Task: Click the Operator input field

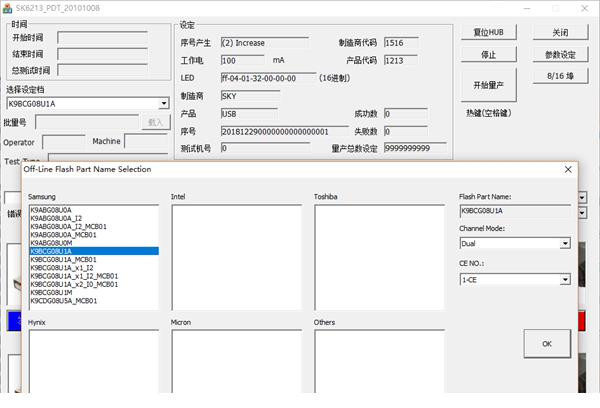Action: [64, 142]
